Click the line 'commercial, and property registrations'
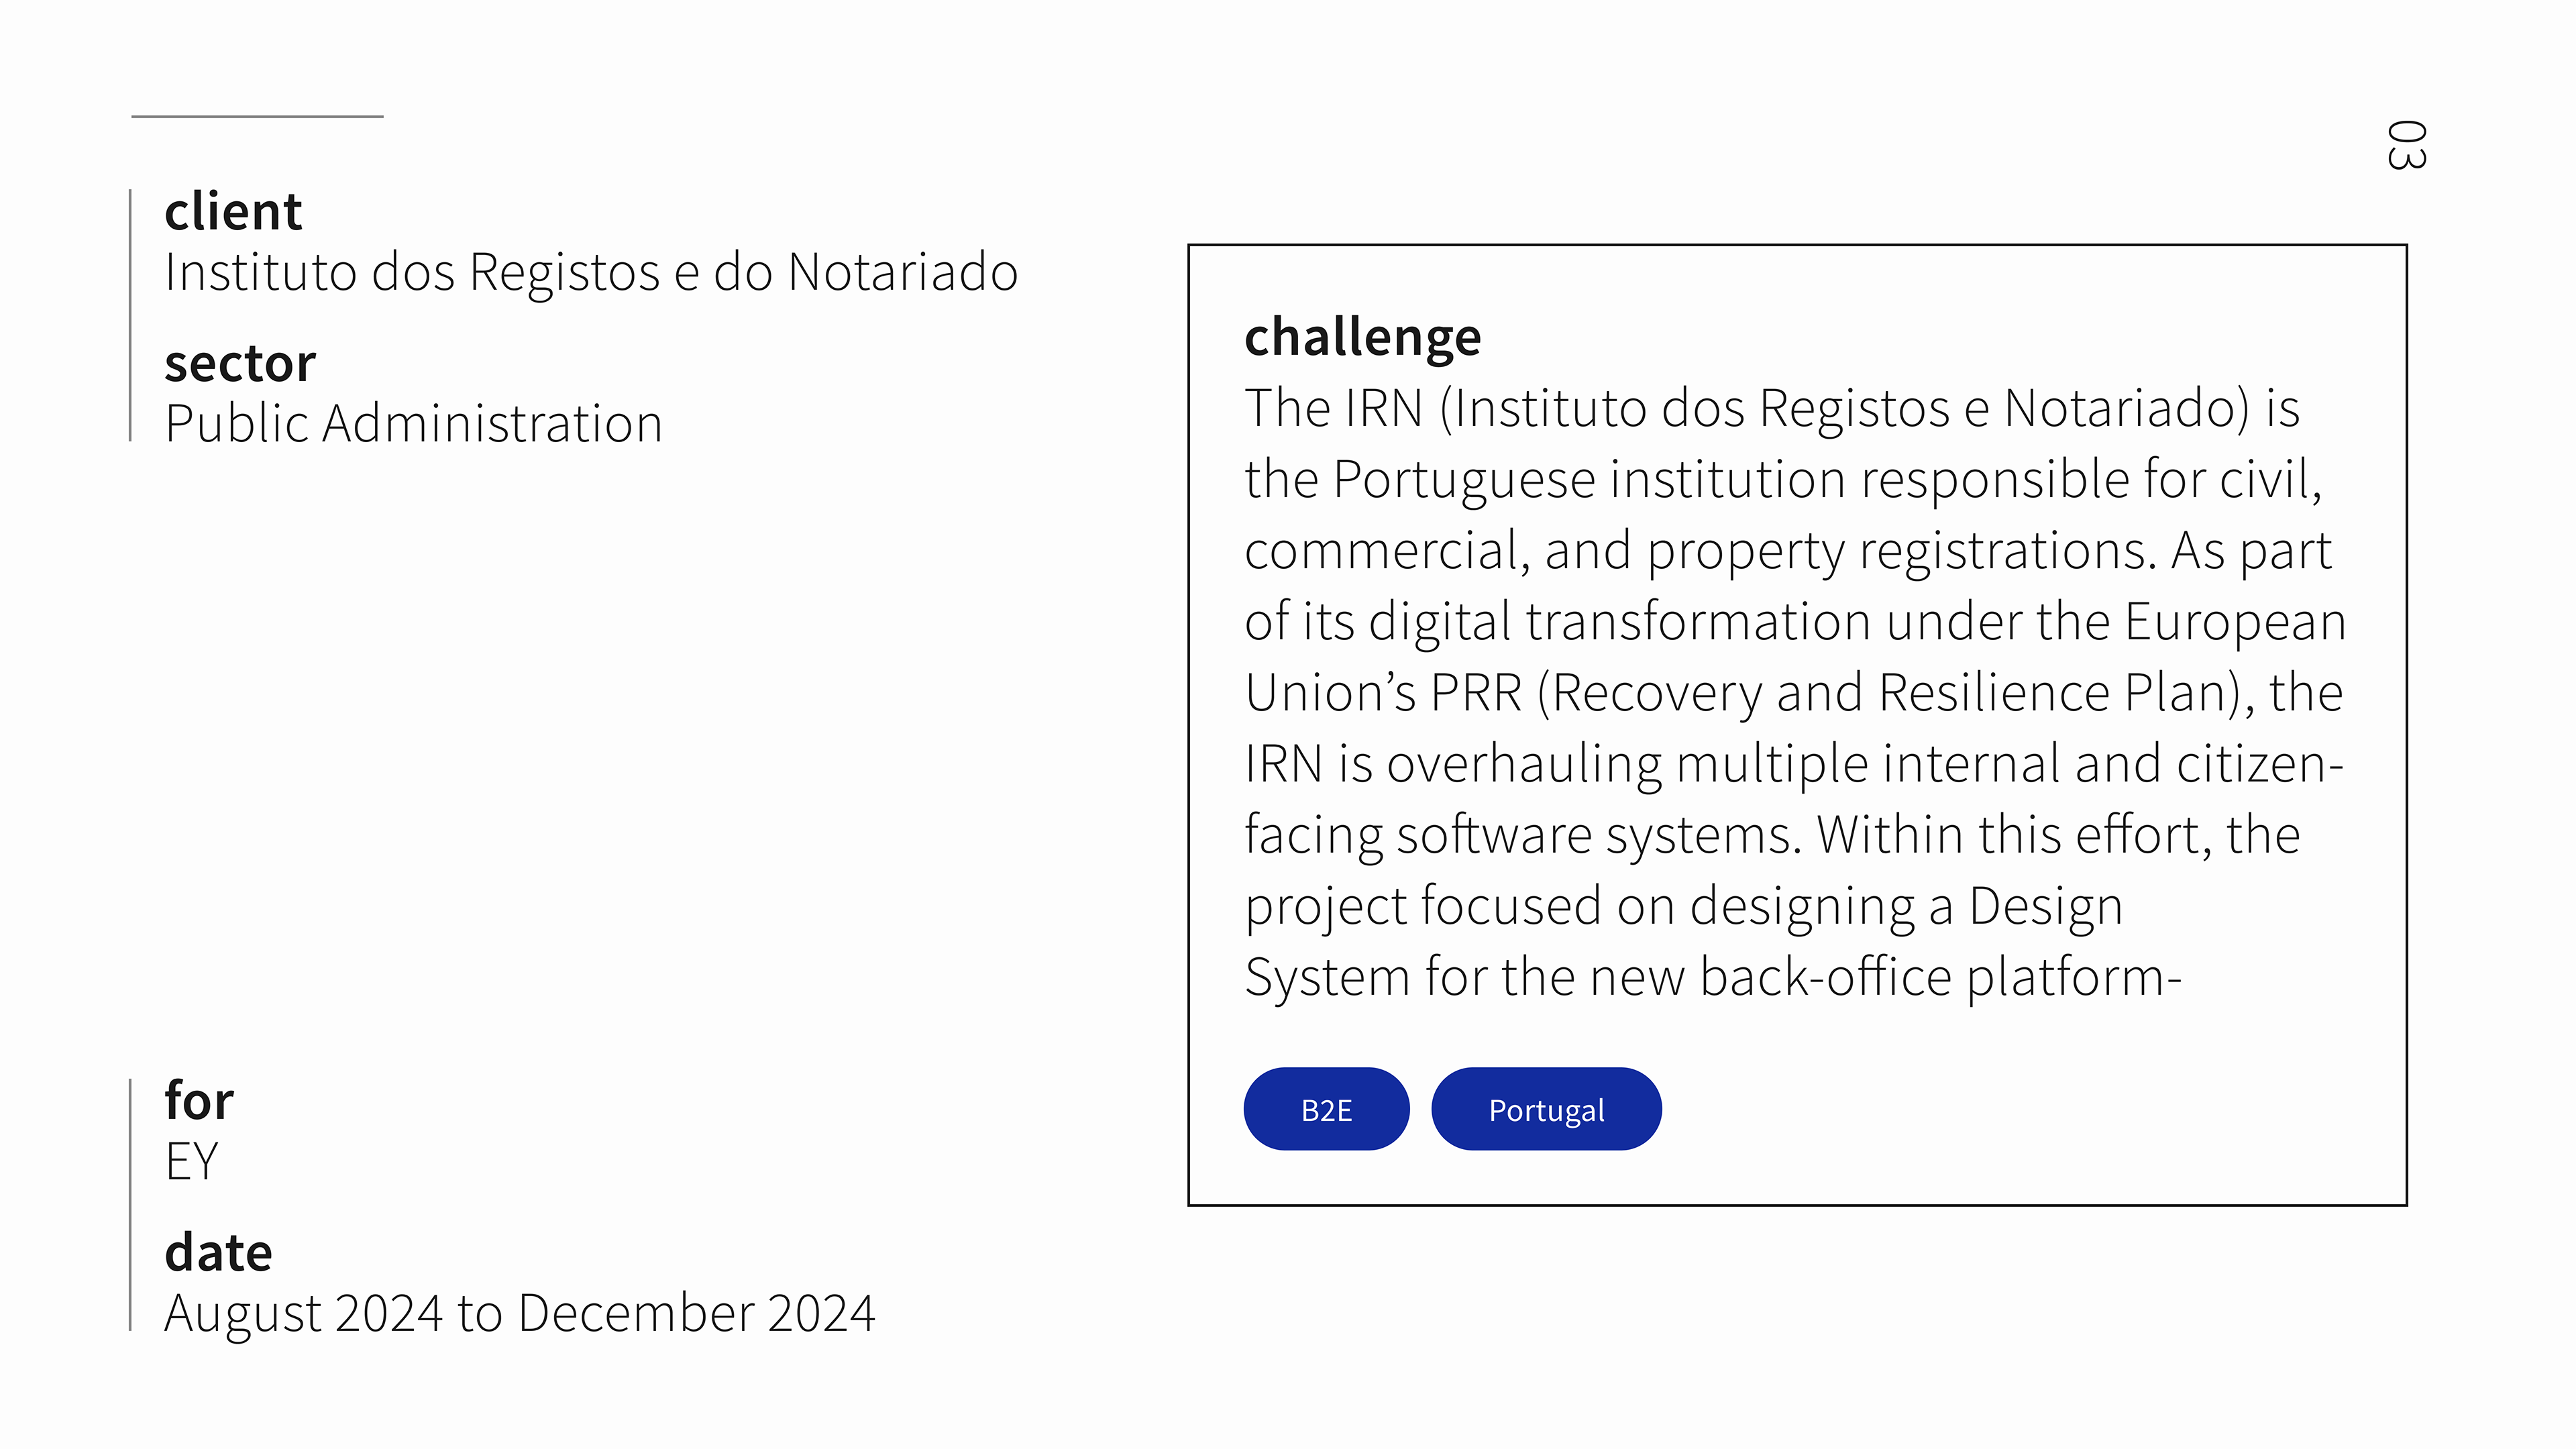Viewport: 2576px width, 1449px height. [x=1788, y=551]
